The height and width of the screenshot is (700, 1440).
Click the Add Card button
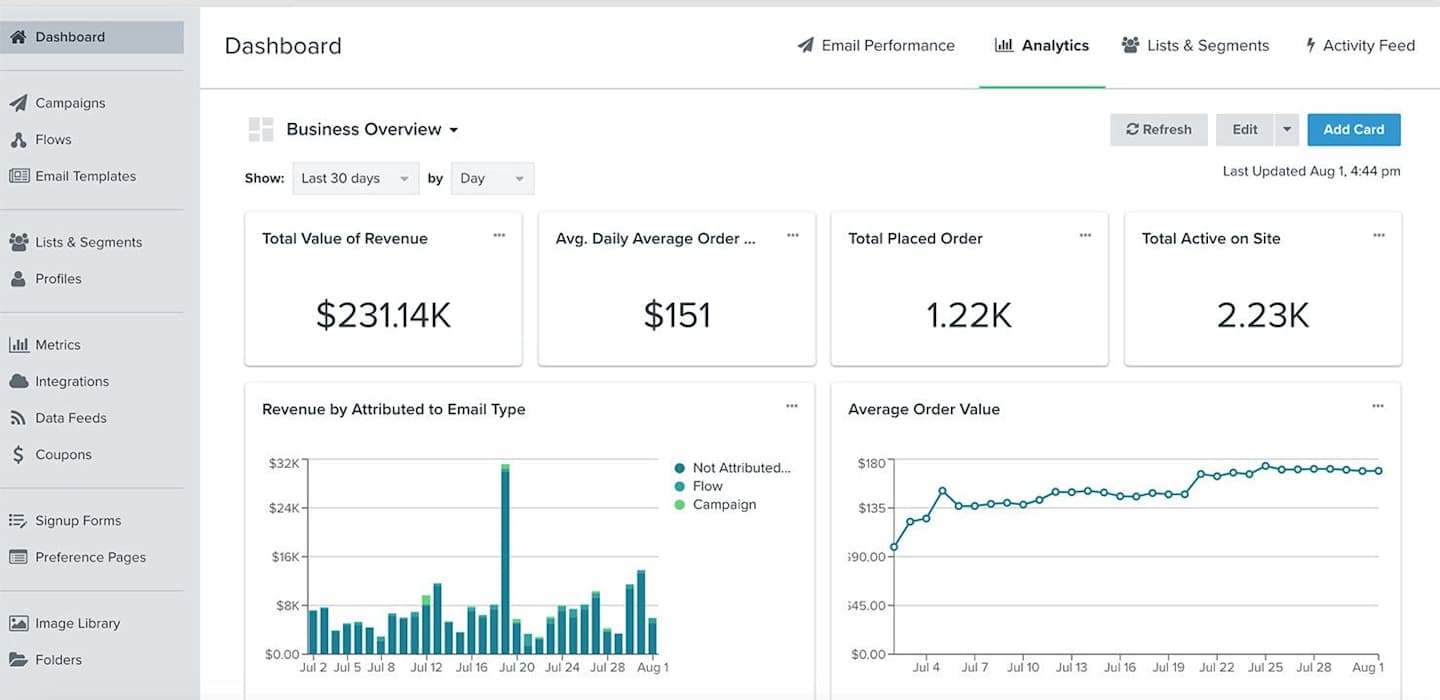coord(1354,130)
